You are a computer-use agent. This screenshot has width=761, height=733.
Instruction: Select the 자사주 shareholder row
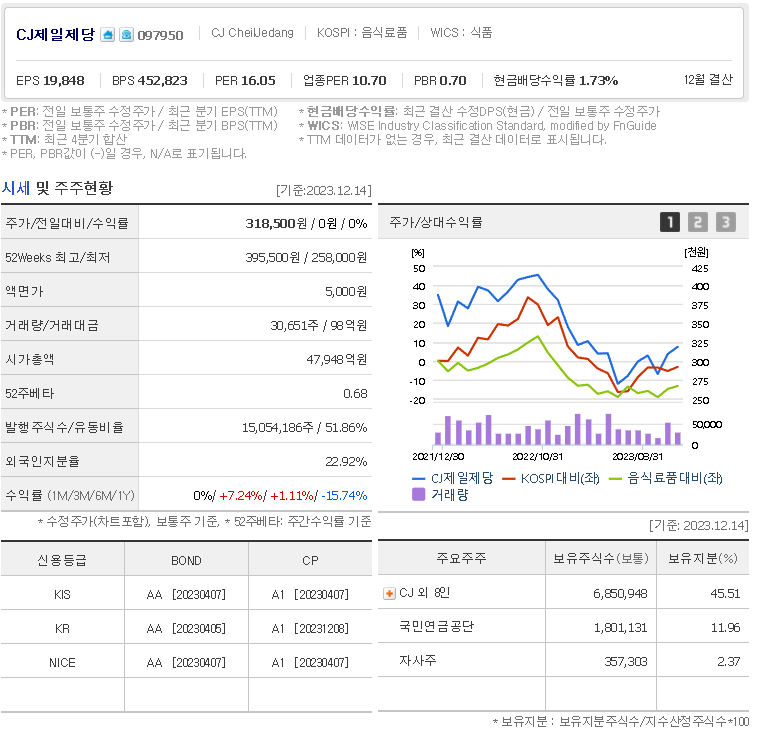coord(563,661)
